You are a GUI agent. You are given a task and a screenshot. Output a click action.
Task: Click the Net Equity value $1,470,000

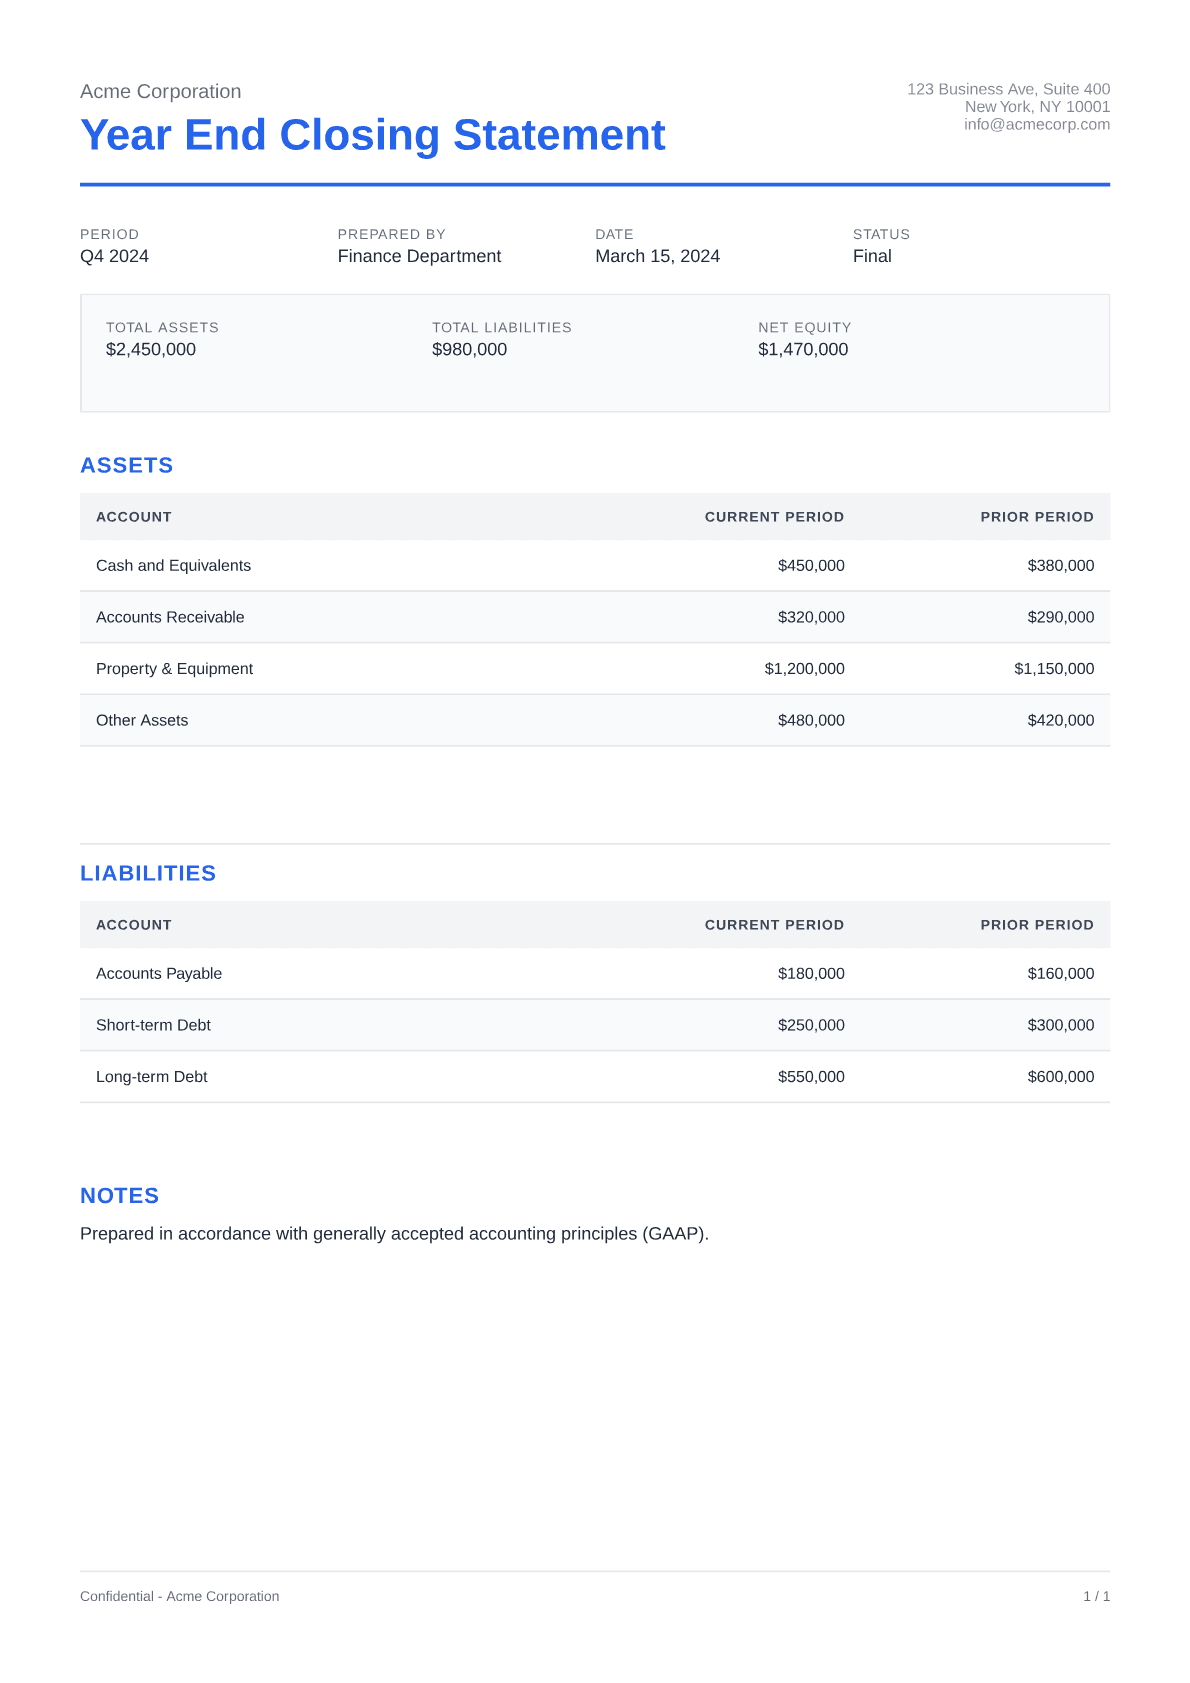click(x=802, y=350)
